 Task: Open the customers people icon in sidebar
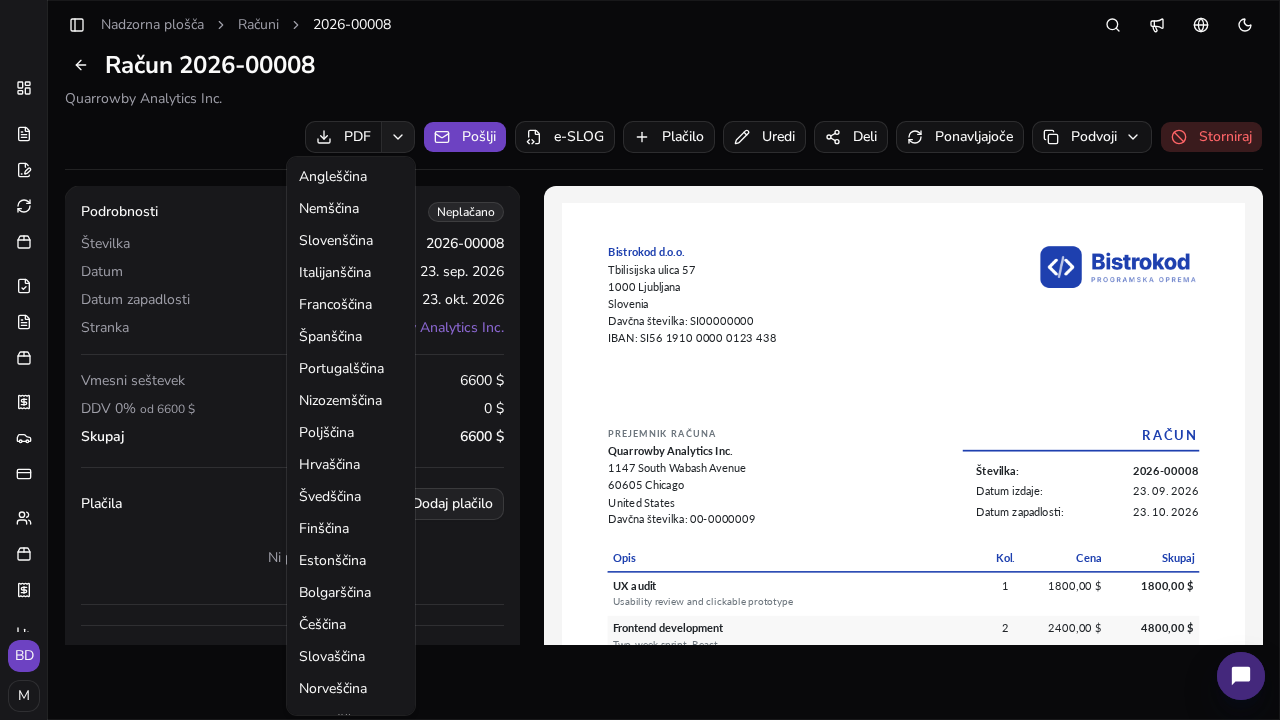point(24,518)
